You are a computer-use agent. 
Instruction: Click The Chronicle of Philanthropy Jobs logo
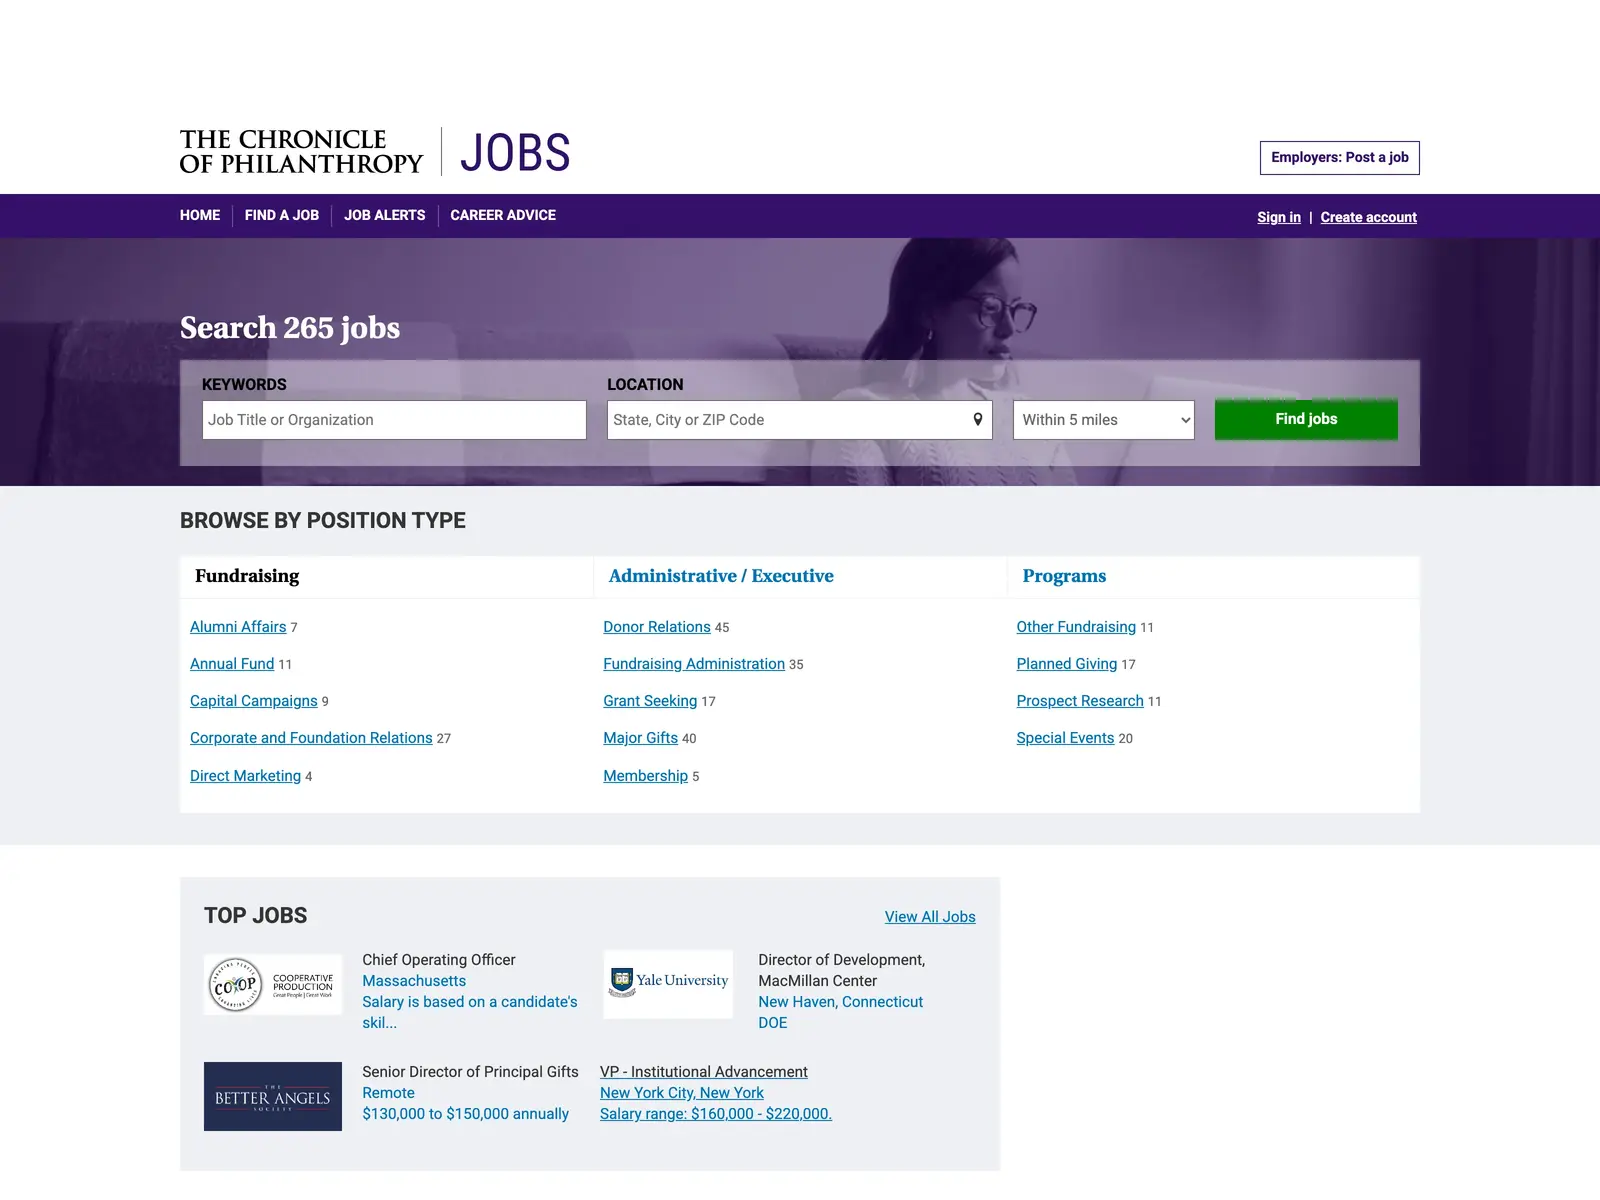375,152
